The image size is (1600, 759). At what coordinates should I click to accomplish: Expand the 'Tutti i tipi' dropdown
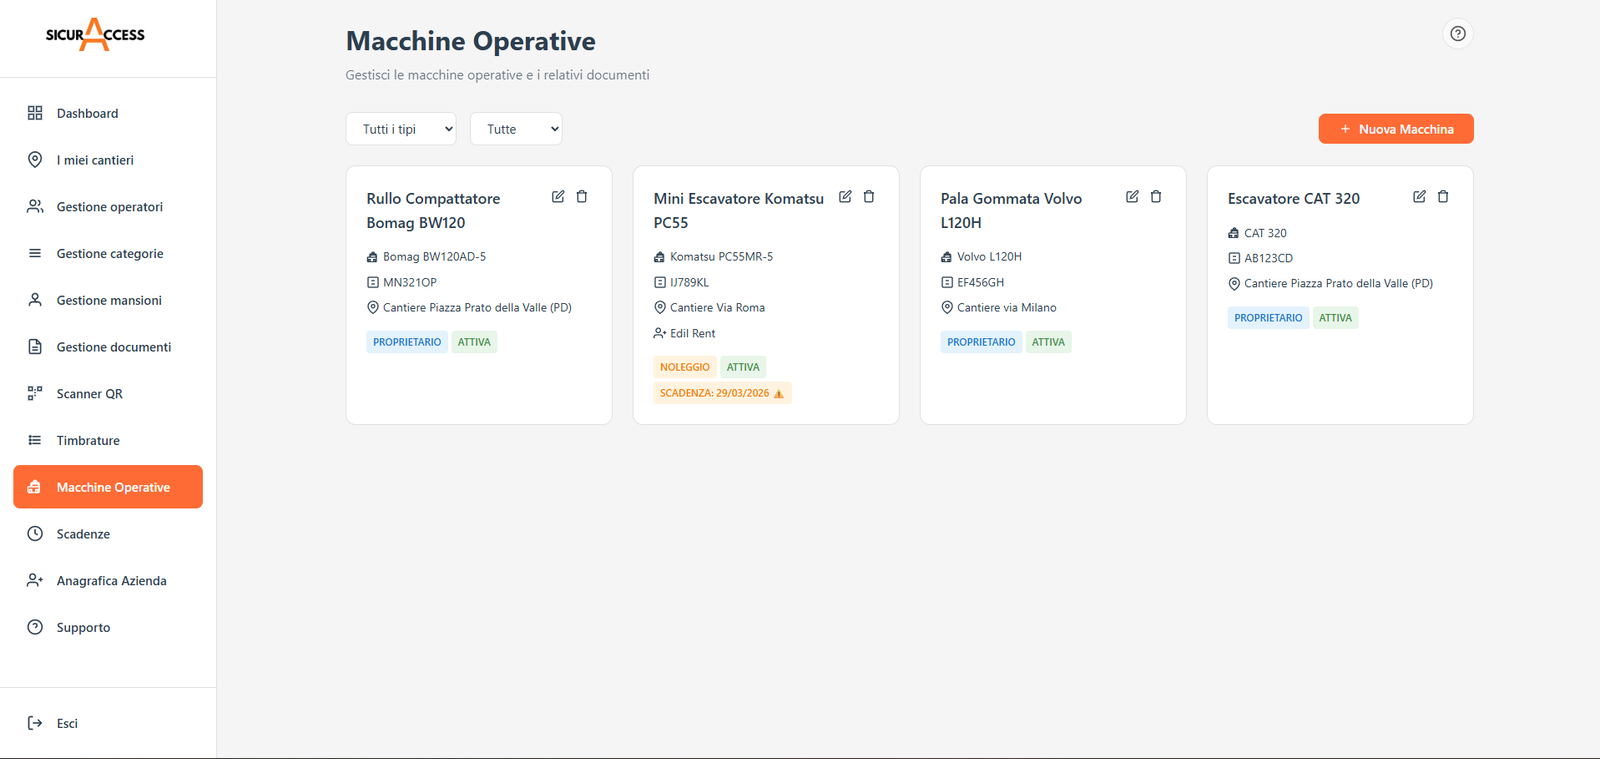pyautogui.click(x=401, y=129)
